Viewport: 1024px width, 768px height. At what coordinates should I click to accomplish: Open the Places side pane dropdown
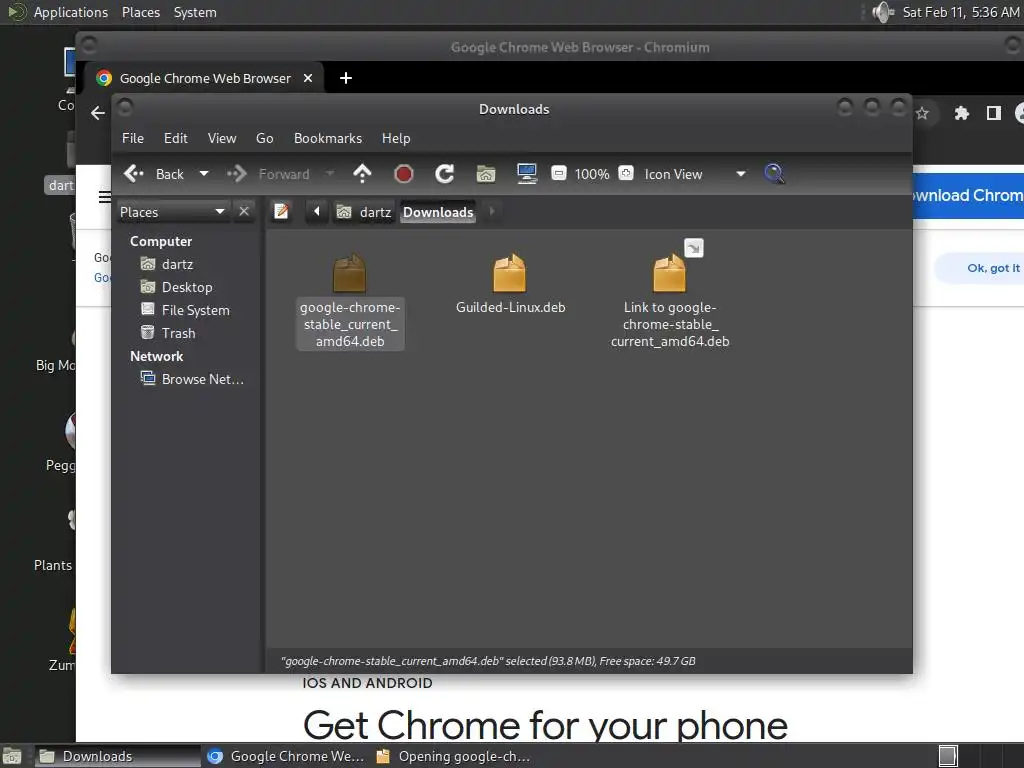172,212
